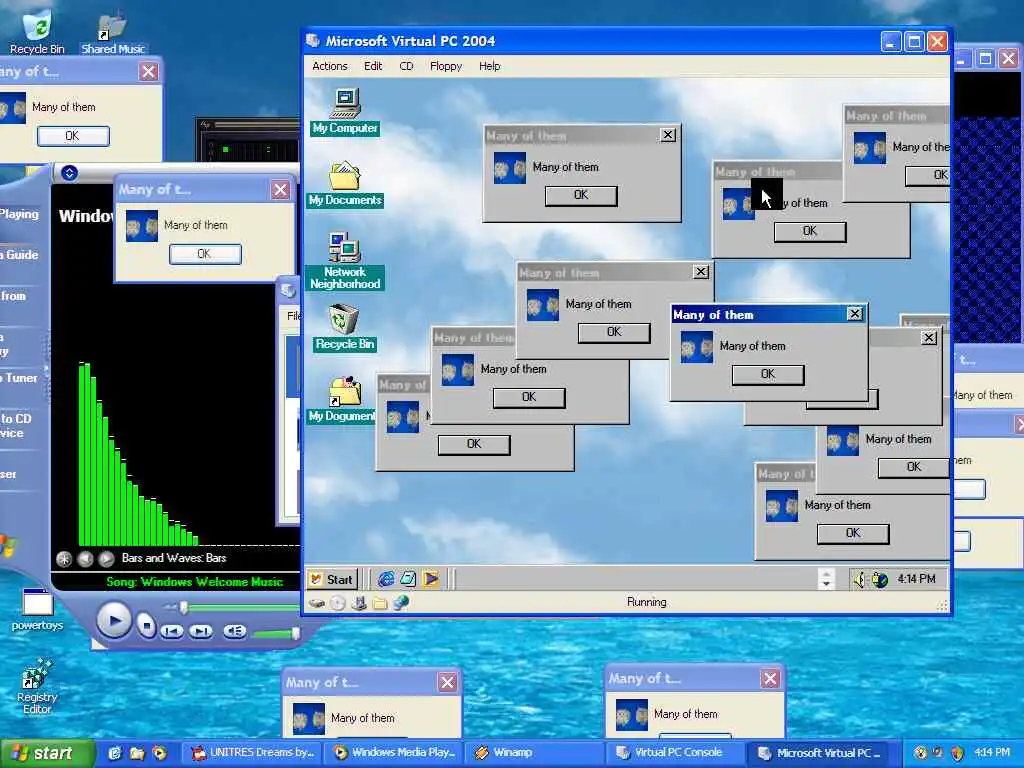Click Media Player icon in host quick launch
The height and width of the screenshot is (768, 1024).
(159, 753)
